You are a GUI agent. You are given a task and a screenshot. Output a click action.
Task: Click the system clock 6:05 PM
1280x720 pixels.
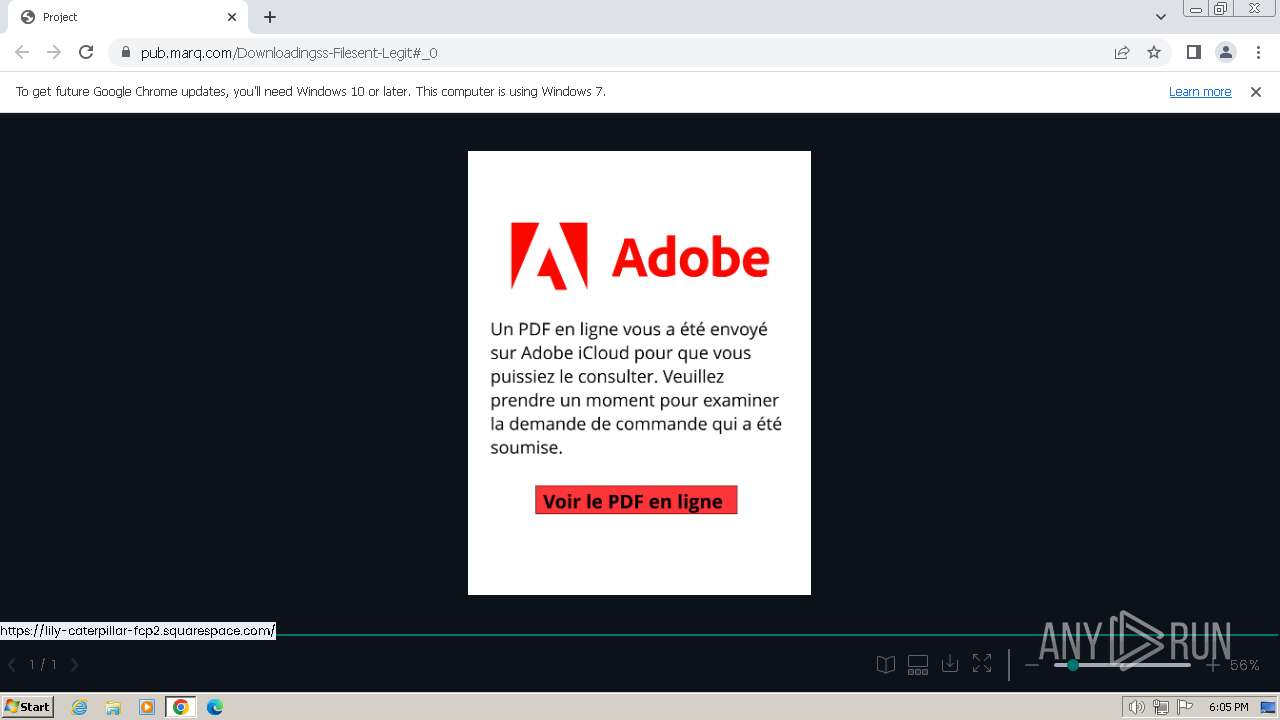tap(1229, 707)
